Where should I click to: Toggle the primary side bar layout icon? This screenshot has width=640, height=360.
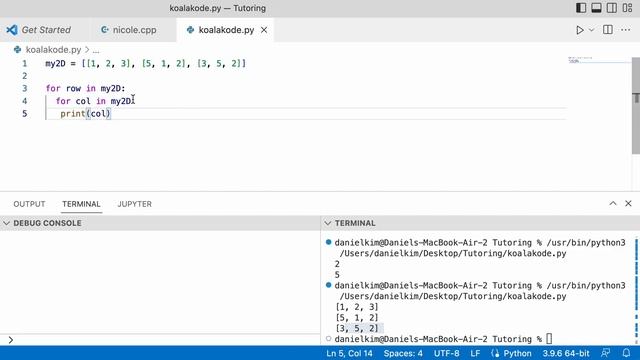click(581, 8)
